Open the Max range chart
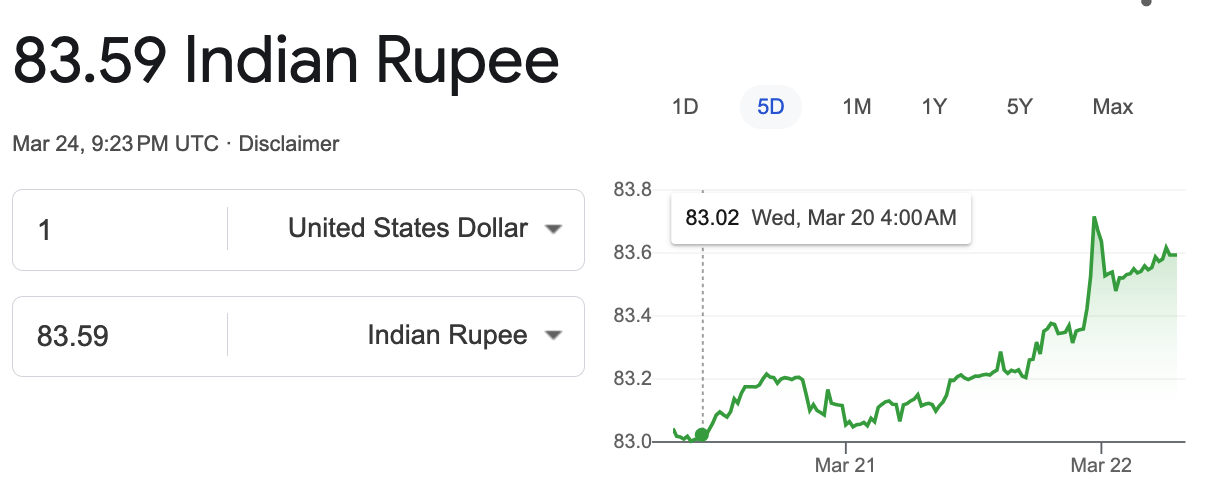The height and width of the screenshot is (494, 1226). pyautogui.click(x=1113, y=107)
